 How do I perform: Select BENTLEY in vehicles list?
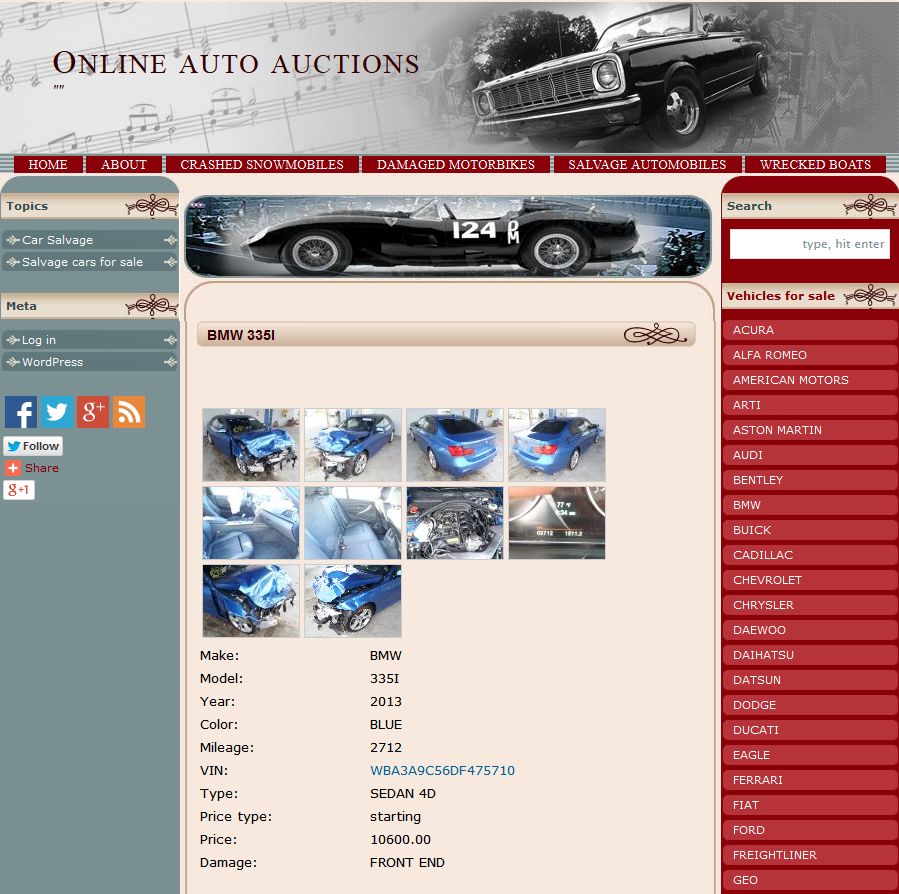point(810,480)
